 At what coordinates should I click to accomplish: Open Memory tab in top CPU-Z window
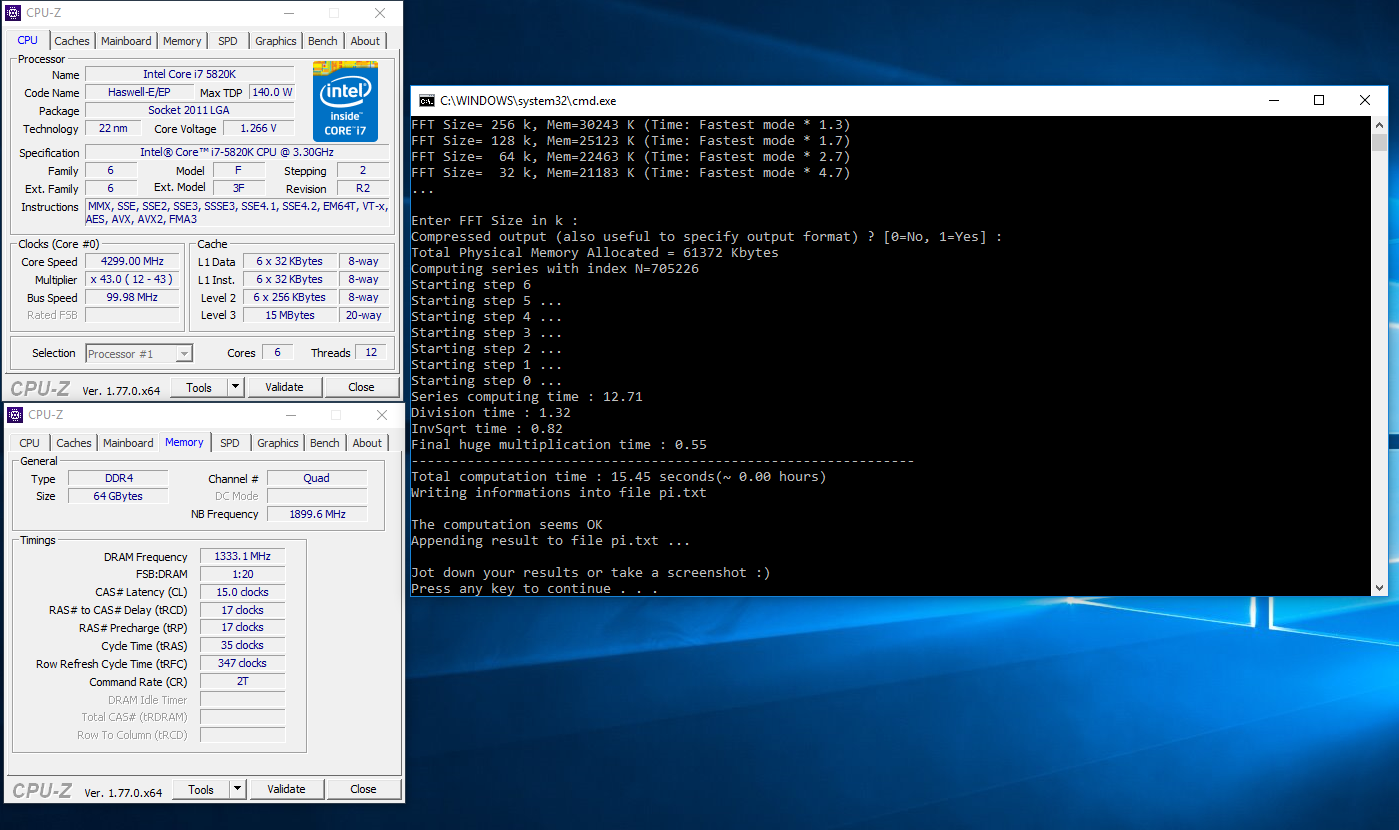tap(182, 41)
